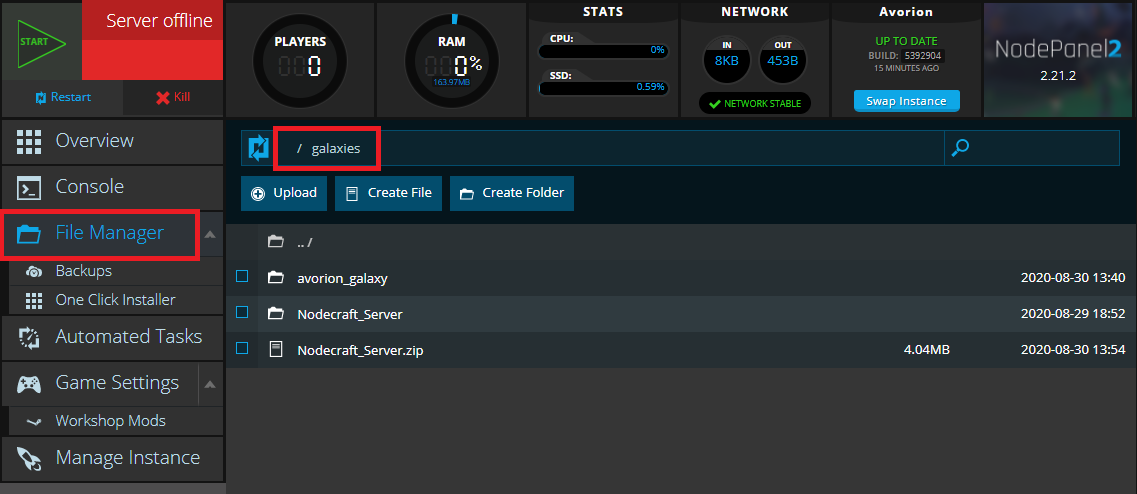Viewport: 1137px width, 494px height.
Task: Open the Overview page
Action: [112, 140]
